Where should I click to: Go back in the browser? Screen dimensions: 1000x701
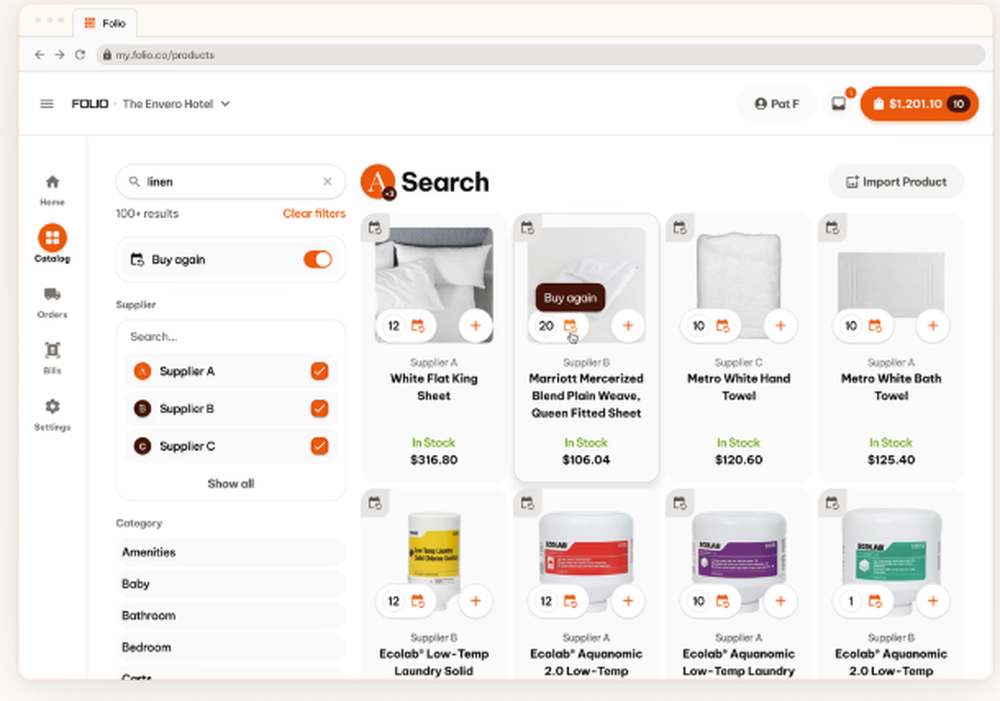40,55
